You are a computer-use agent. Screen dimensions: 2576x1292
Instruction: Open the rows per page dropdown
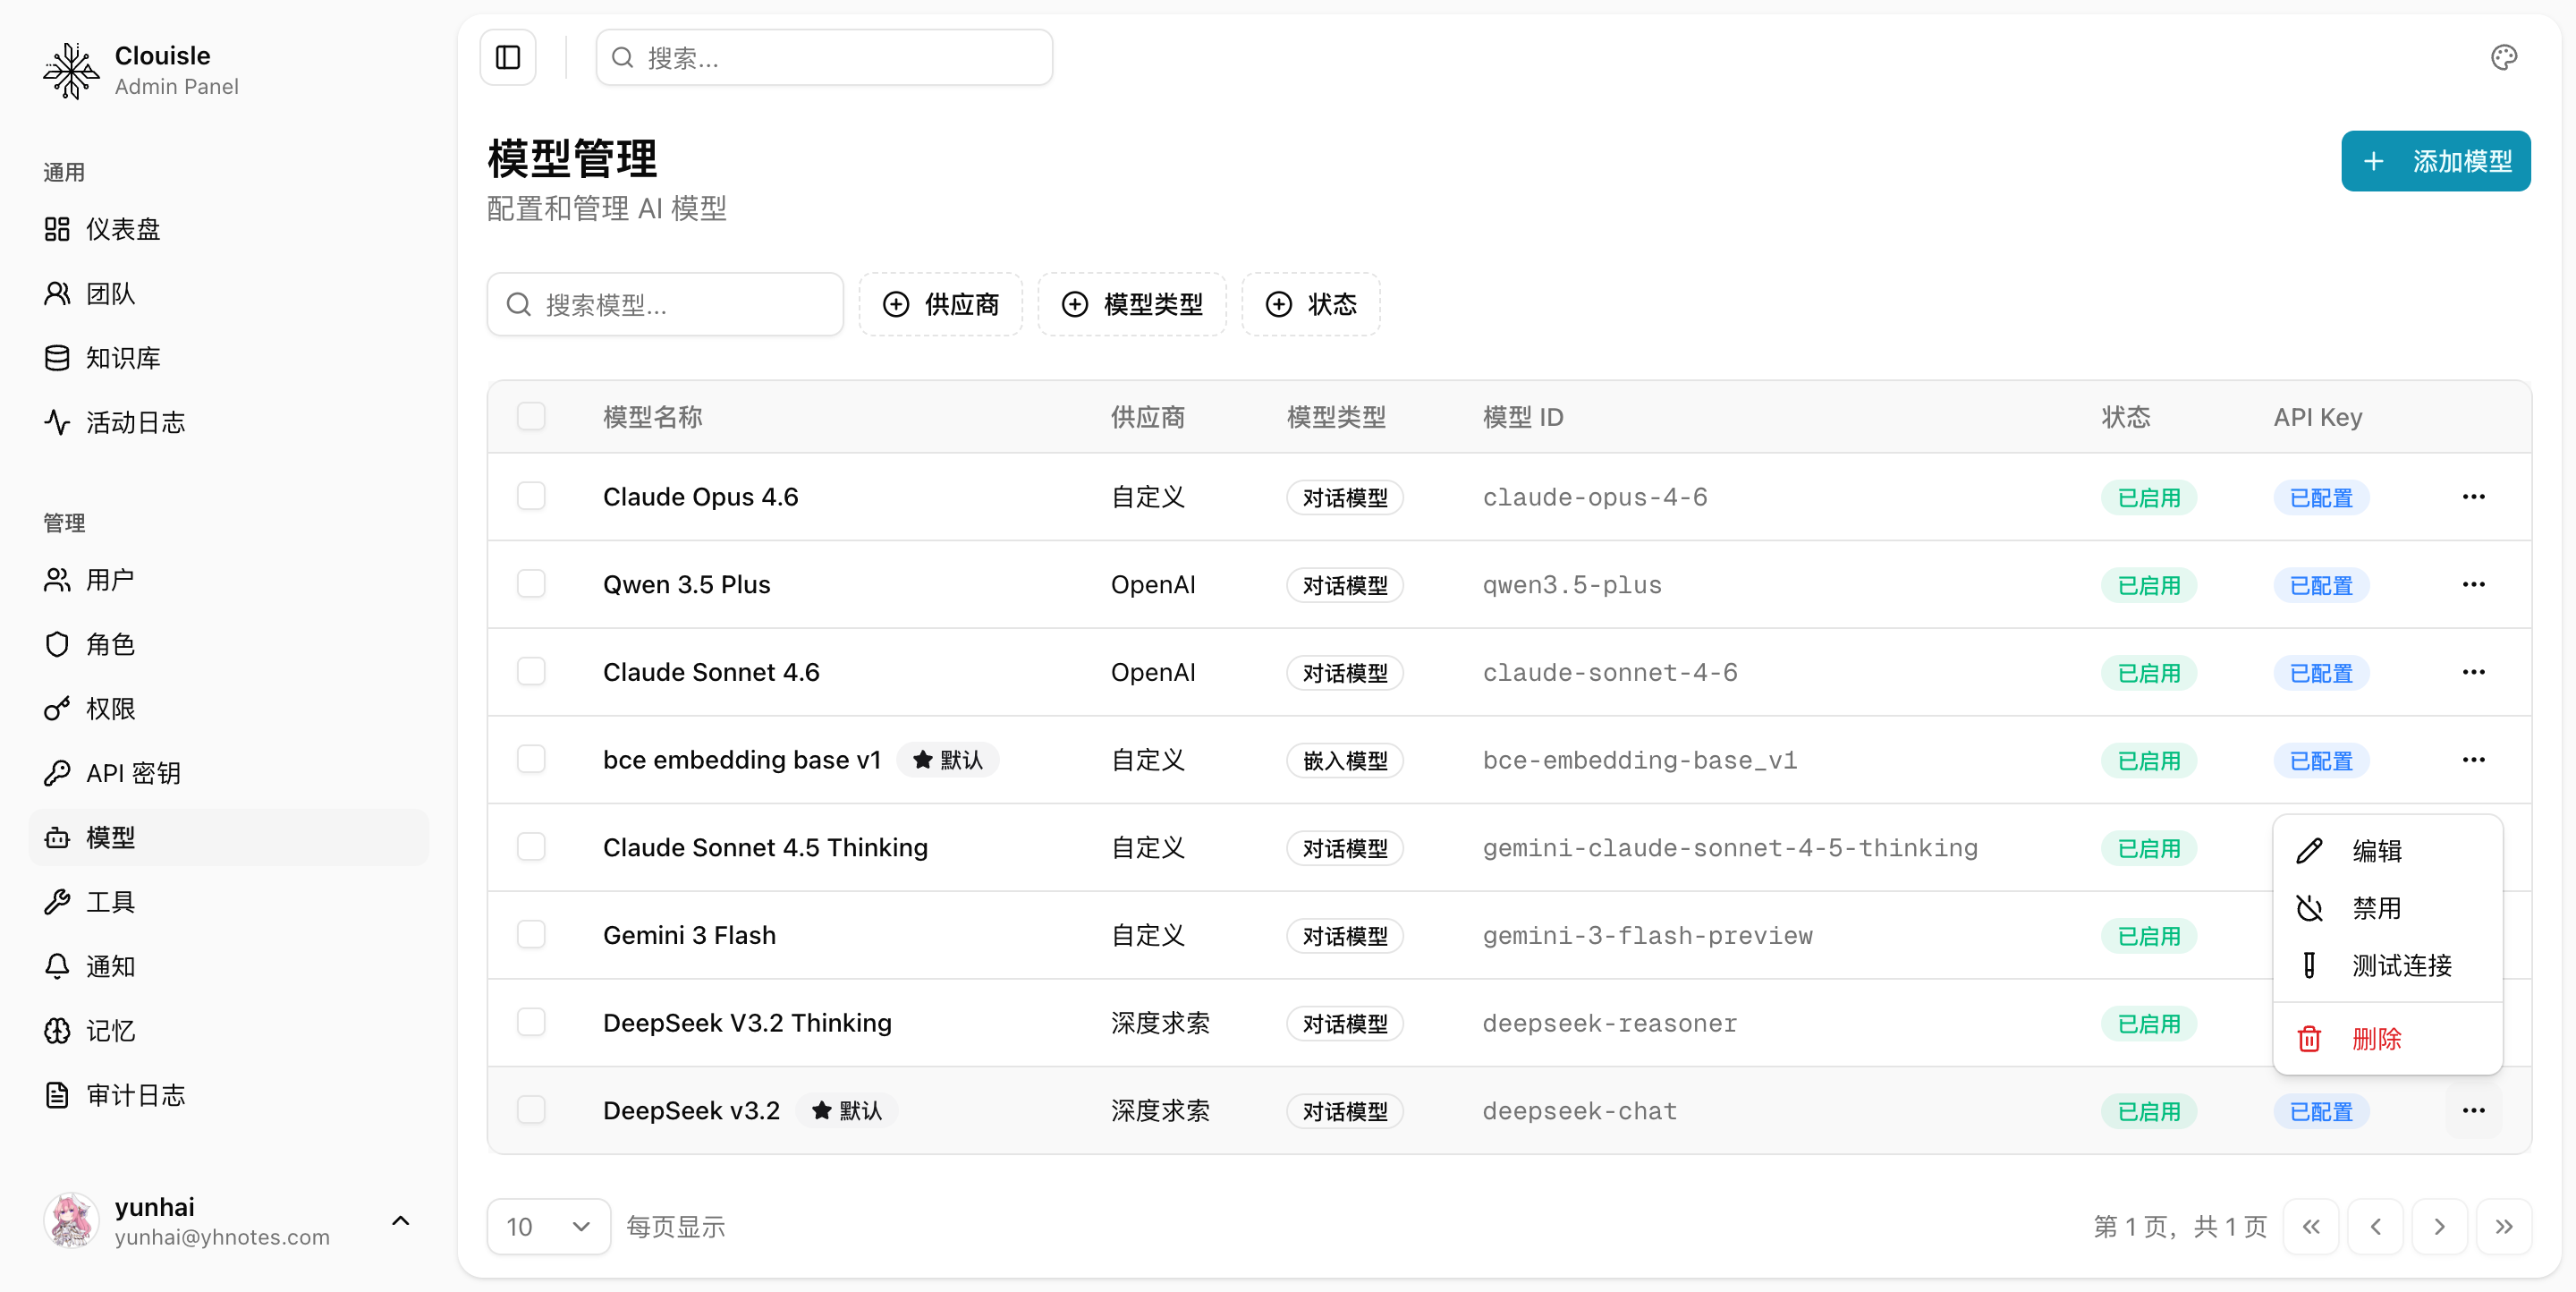(548, 1227)
